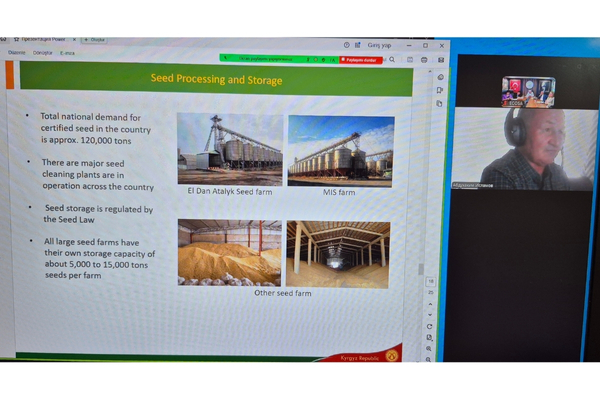Click the grain pile warehouse photo

230,252
